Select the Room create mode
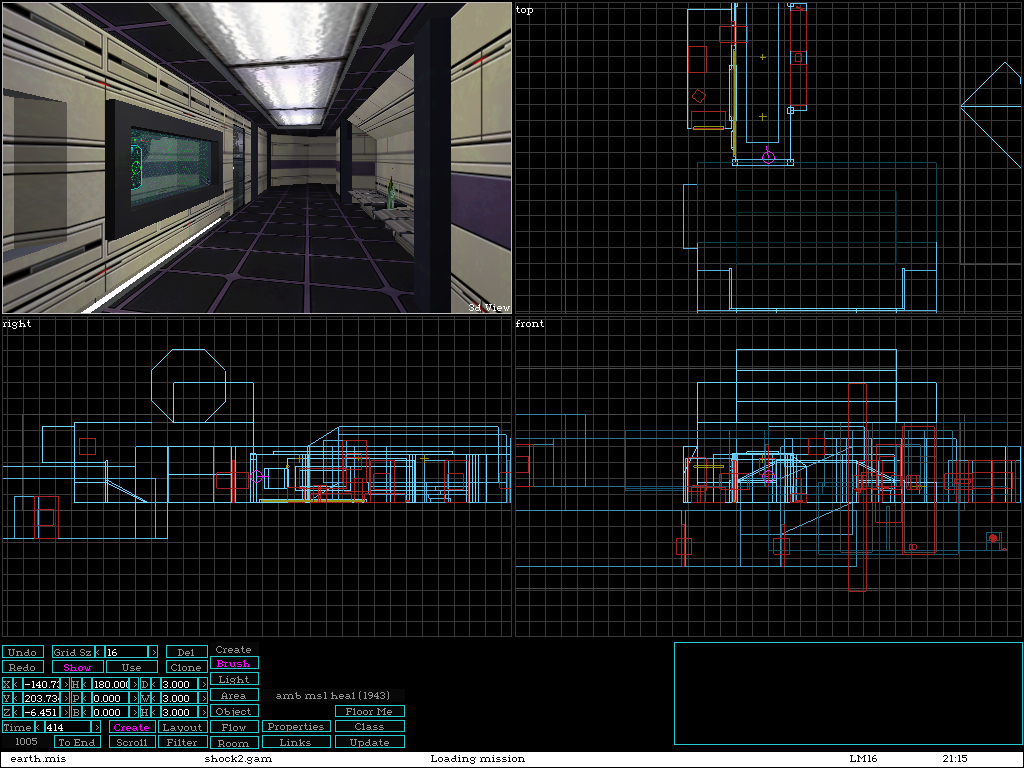This screenshot has height=768, width=1024. pos(233,743)
